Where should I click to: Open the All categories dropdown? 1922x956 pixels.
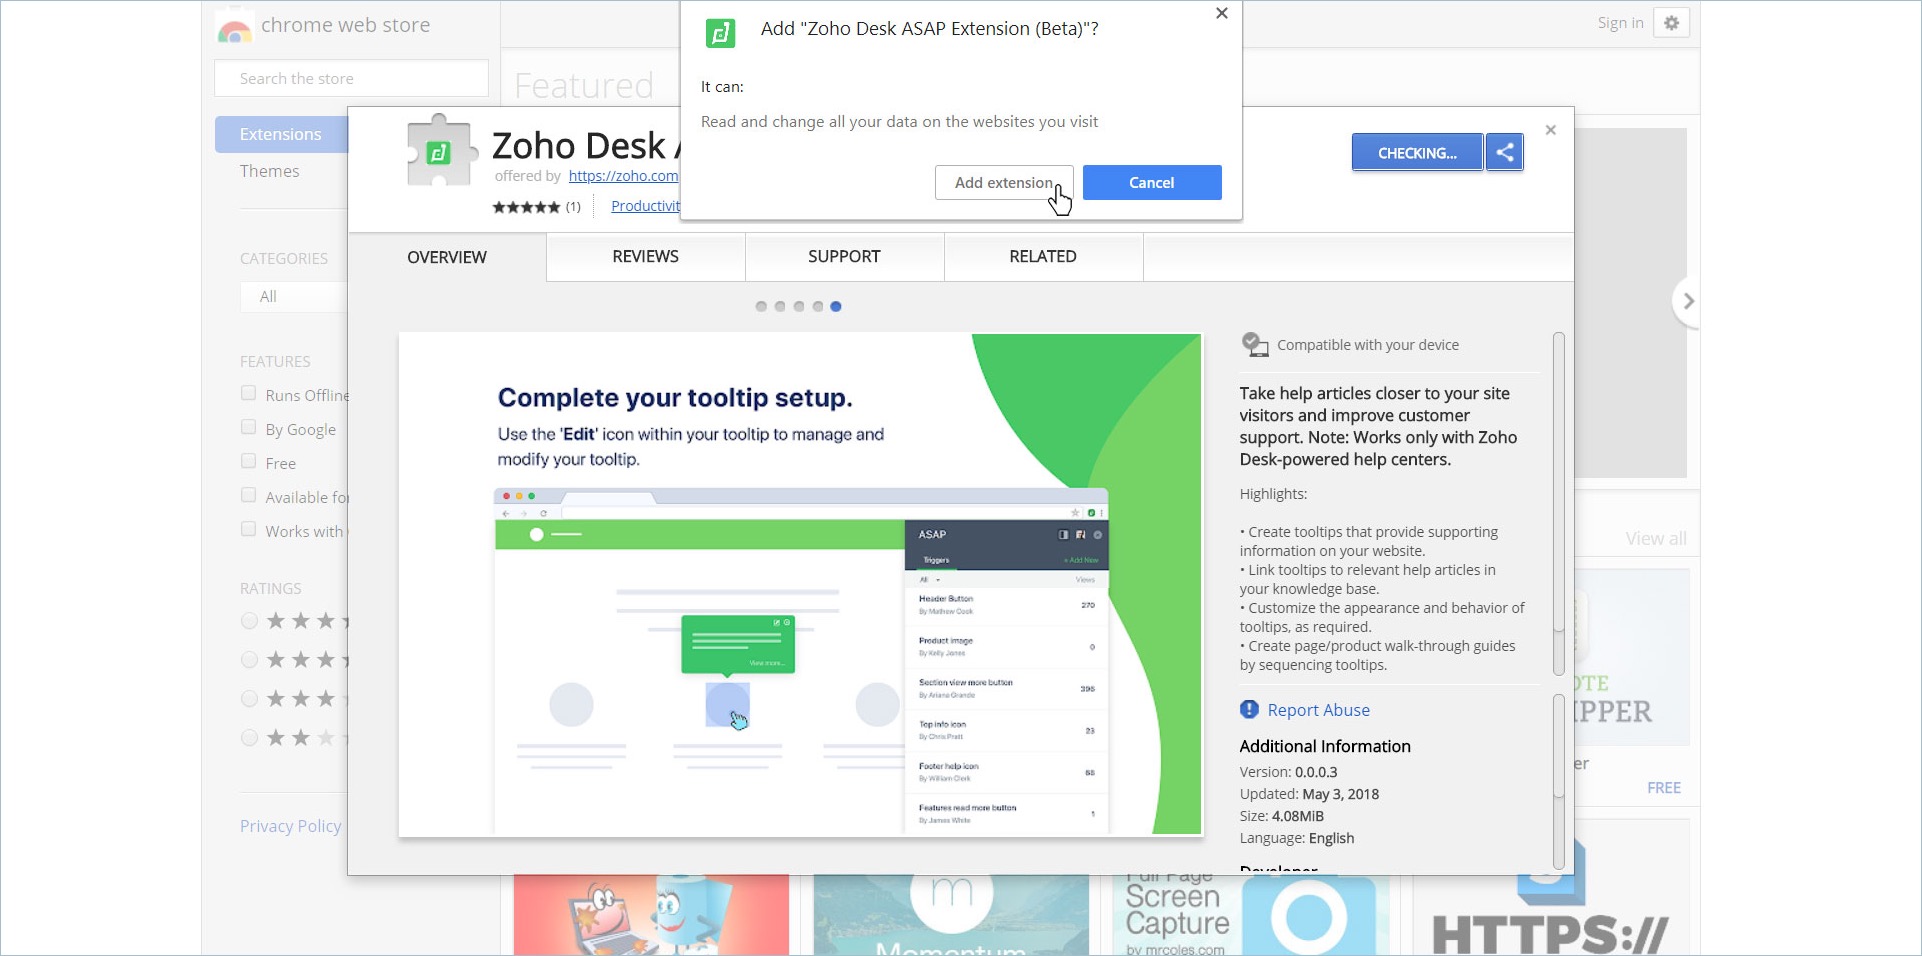click(x=294, y=297)
